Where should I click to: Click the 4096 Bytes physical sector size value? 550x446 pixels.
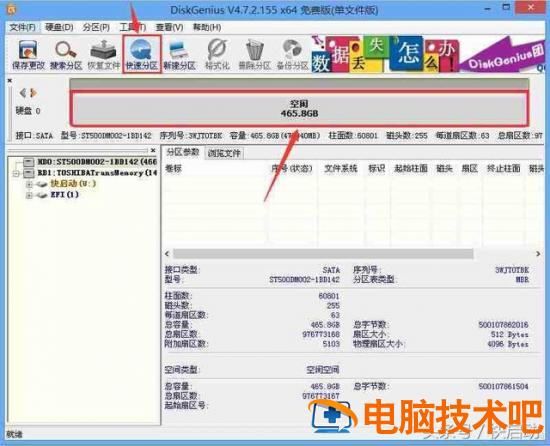click(508, 344)
